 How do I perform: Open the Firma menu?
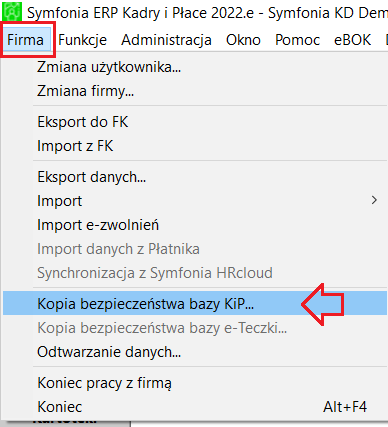coord(26,40)
